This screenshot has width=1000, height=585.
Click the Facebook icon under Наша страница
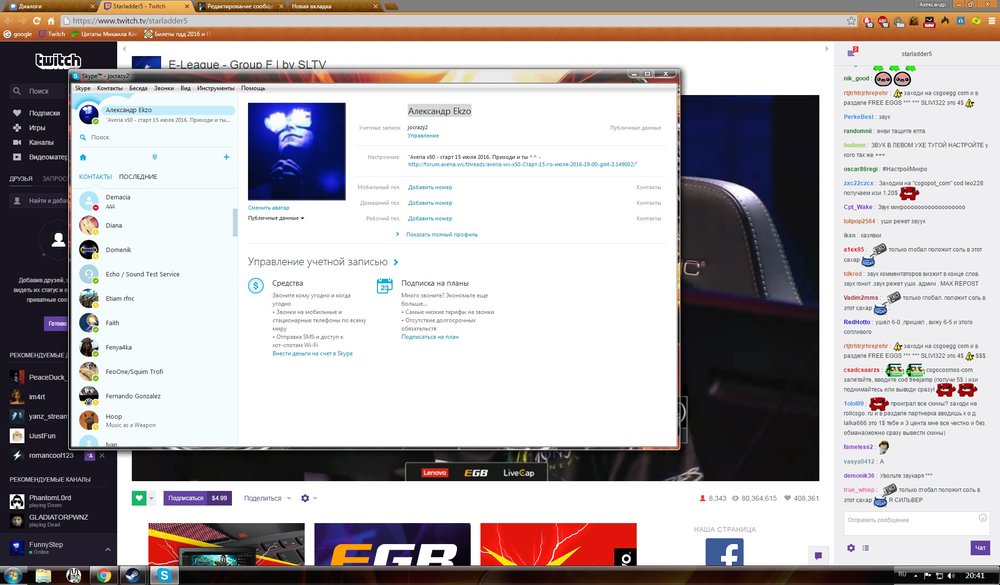723,556
